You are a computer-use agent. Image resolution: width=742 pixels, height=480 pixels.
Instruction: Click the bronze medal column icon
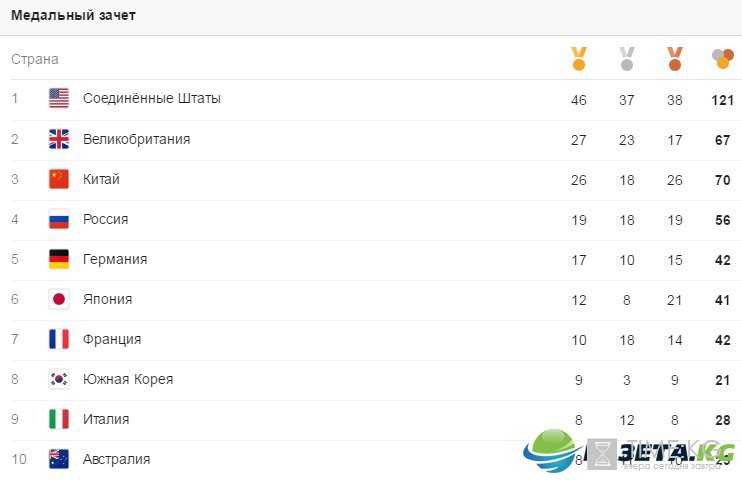click(675, 59)
